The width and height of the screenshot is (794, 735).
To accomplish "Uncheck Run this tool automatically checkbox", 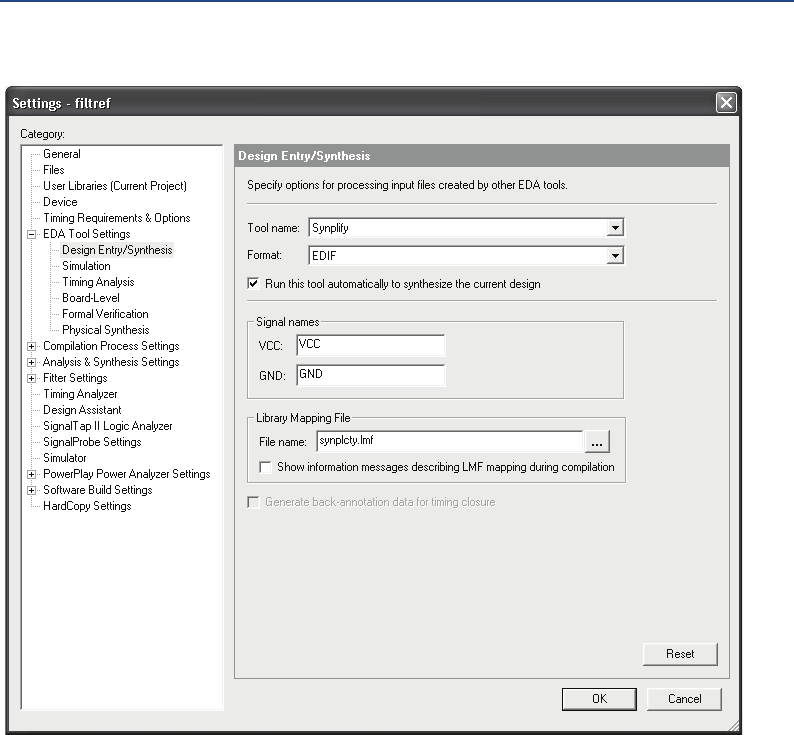I will pyautogui.click(x=254, y=284).
